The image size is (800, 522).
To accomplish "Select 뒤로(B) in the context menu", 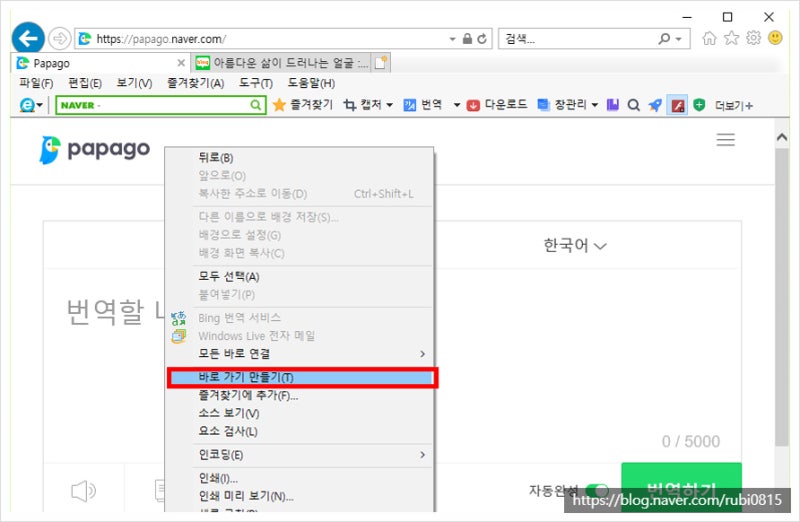I will 299,158.
